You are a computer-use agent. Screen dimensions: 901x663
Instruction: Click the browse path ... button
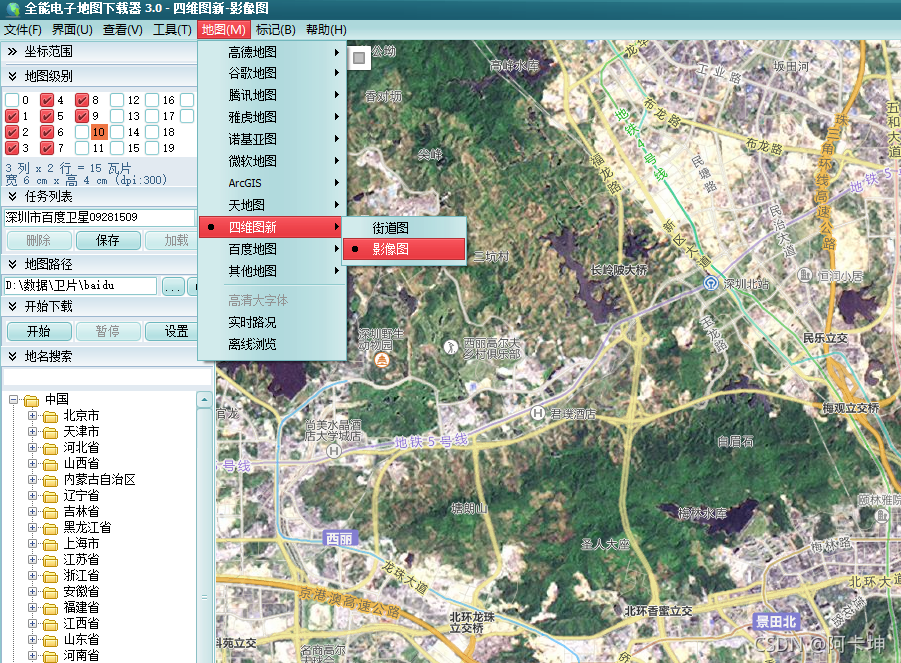pyautogui.click(x=173, y=286)
